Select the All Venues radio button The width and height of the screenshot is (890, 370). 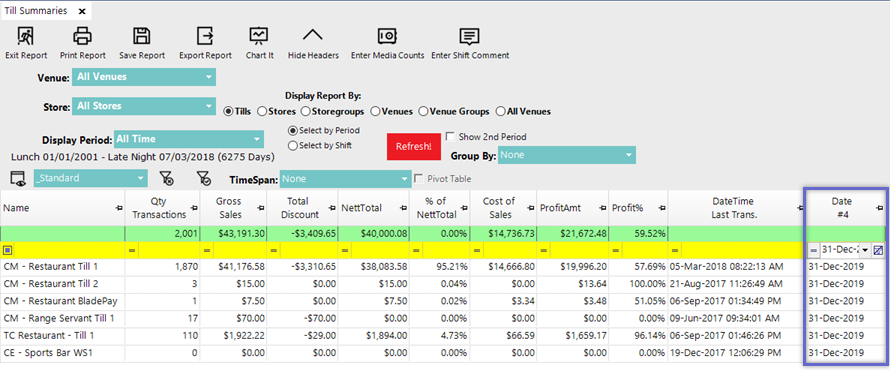coord(500,112)
